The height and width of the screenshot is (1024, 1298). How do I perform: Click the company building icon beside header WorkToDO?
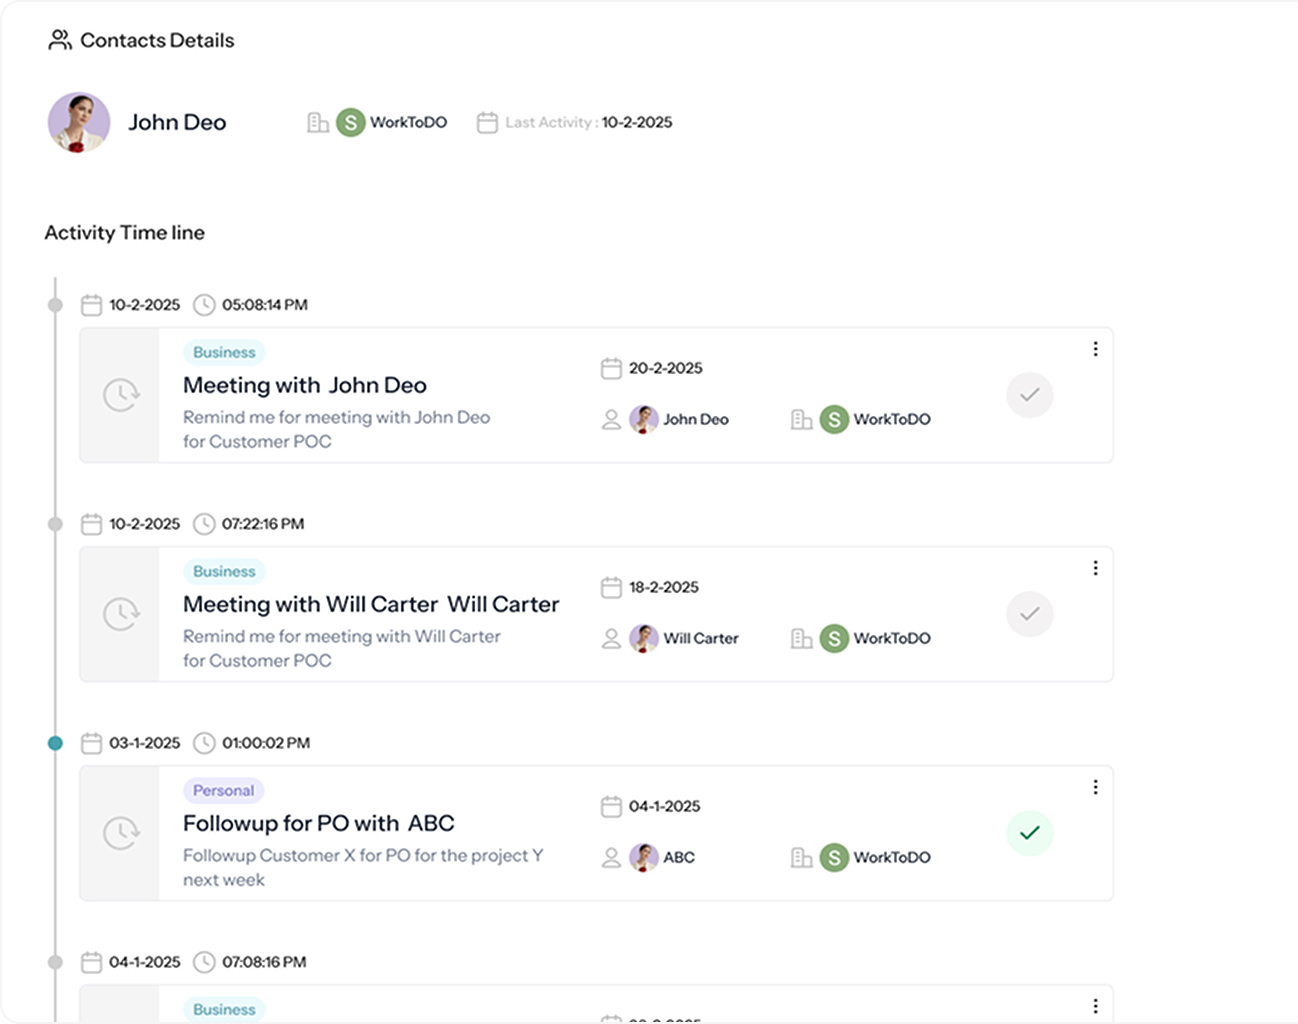coord(318,122)
